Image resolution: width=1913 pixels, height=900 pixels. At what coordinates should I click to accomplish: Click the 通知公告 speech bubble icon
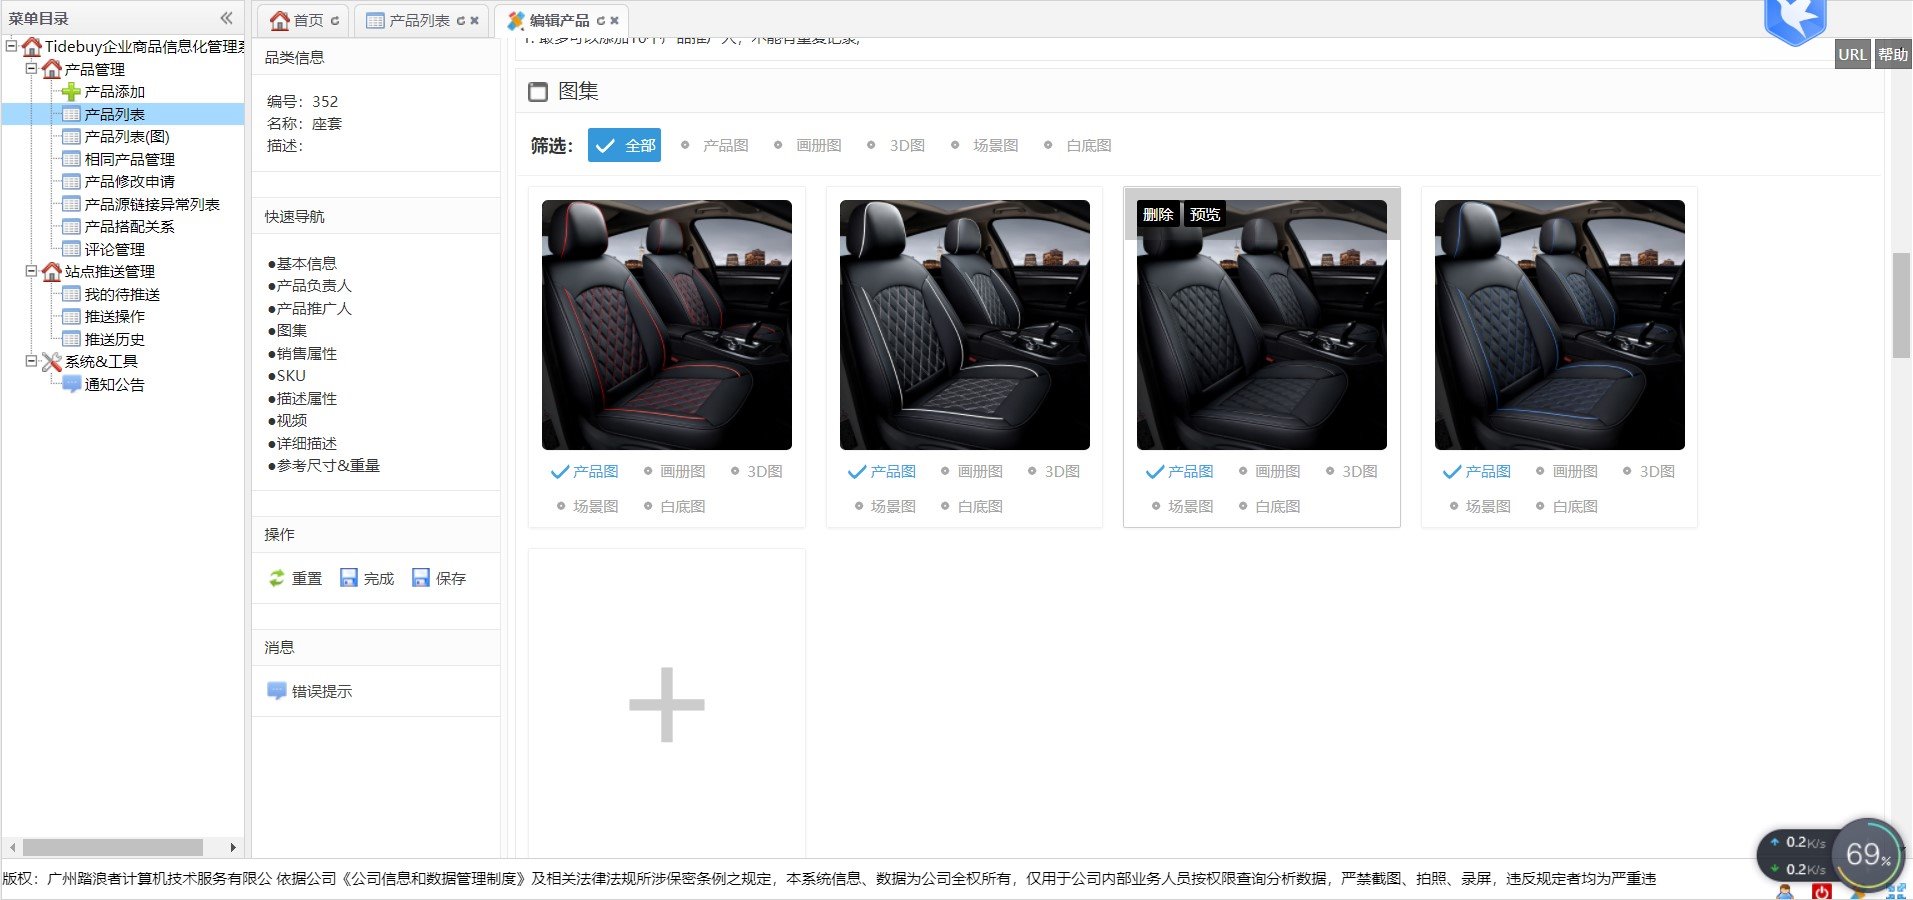(x=71, y=384)
